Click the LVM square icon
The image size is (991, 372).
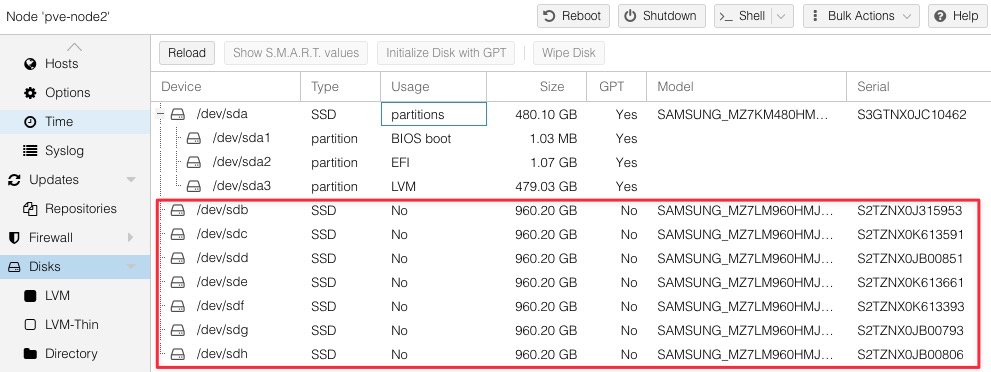click(x=30, y=296)
